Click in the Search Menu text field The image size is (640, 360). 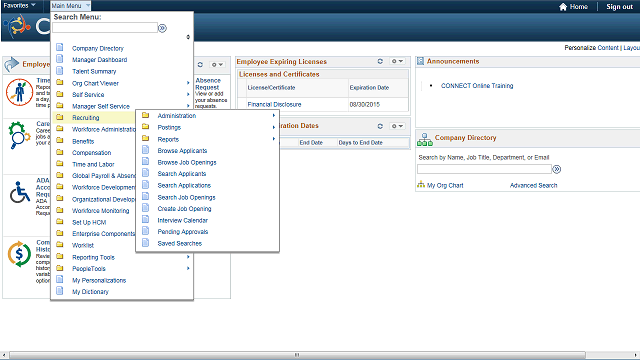(105, 28)
